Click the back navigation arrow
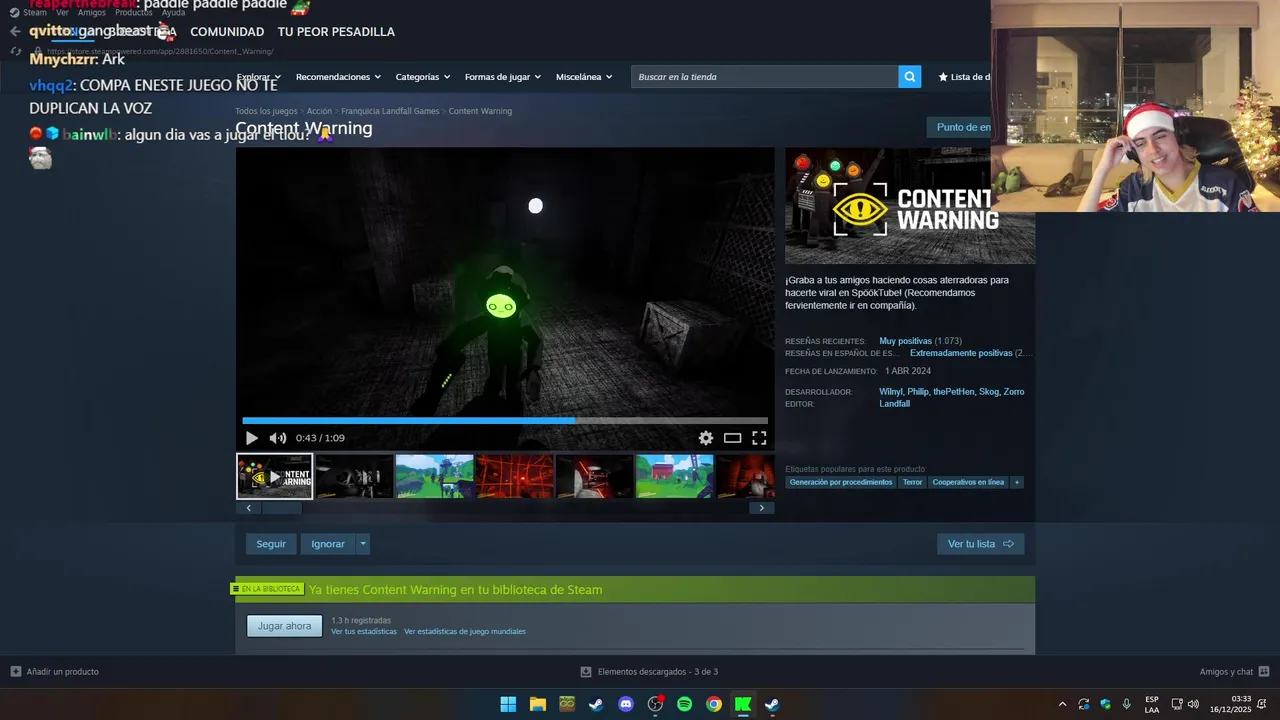 pos(15,31)
